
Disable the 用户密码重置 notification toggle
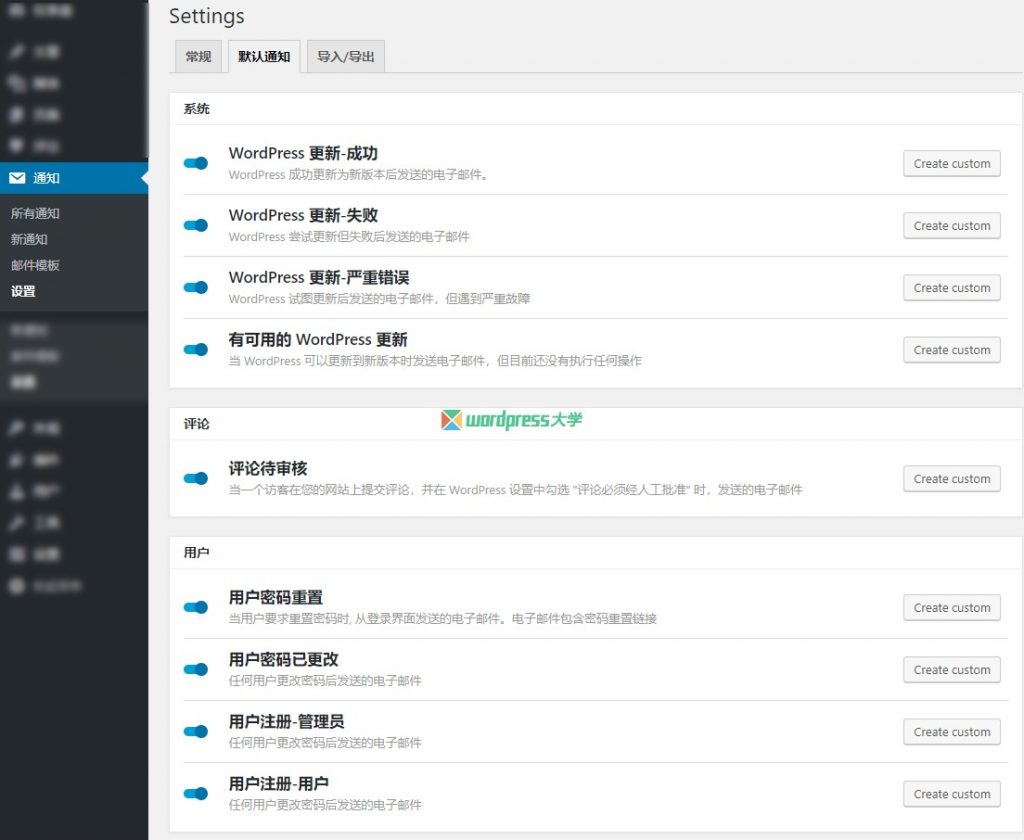195,607
